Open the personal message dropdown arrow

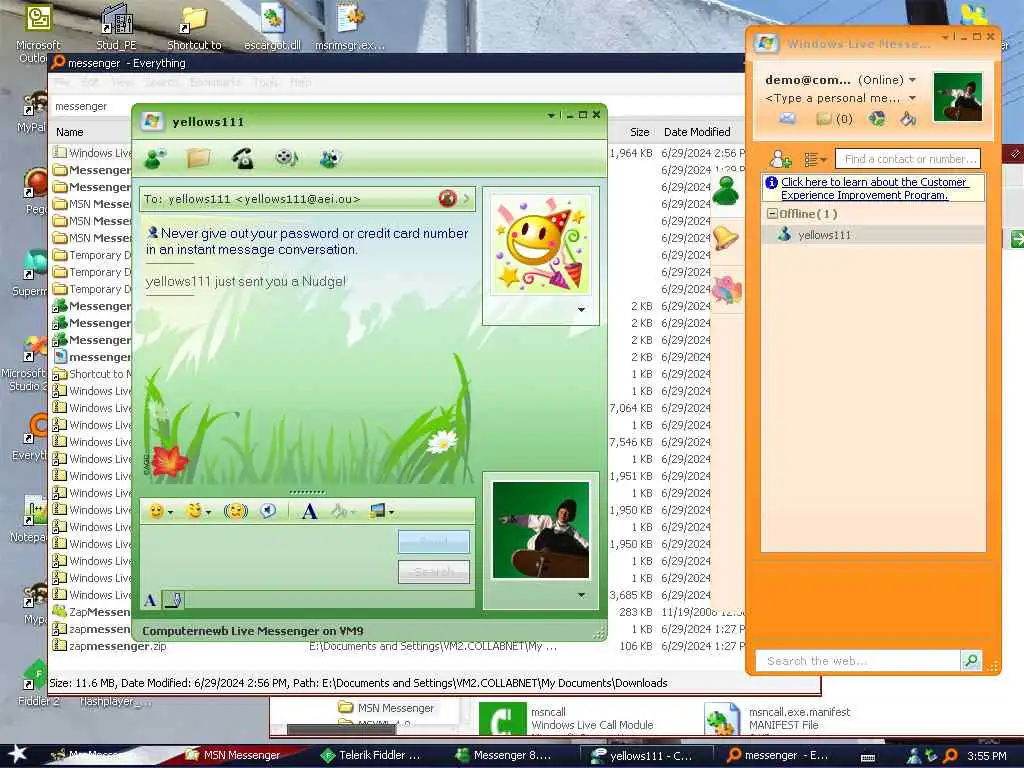click(x=912, y=98)
